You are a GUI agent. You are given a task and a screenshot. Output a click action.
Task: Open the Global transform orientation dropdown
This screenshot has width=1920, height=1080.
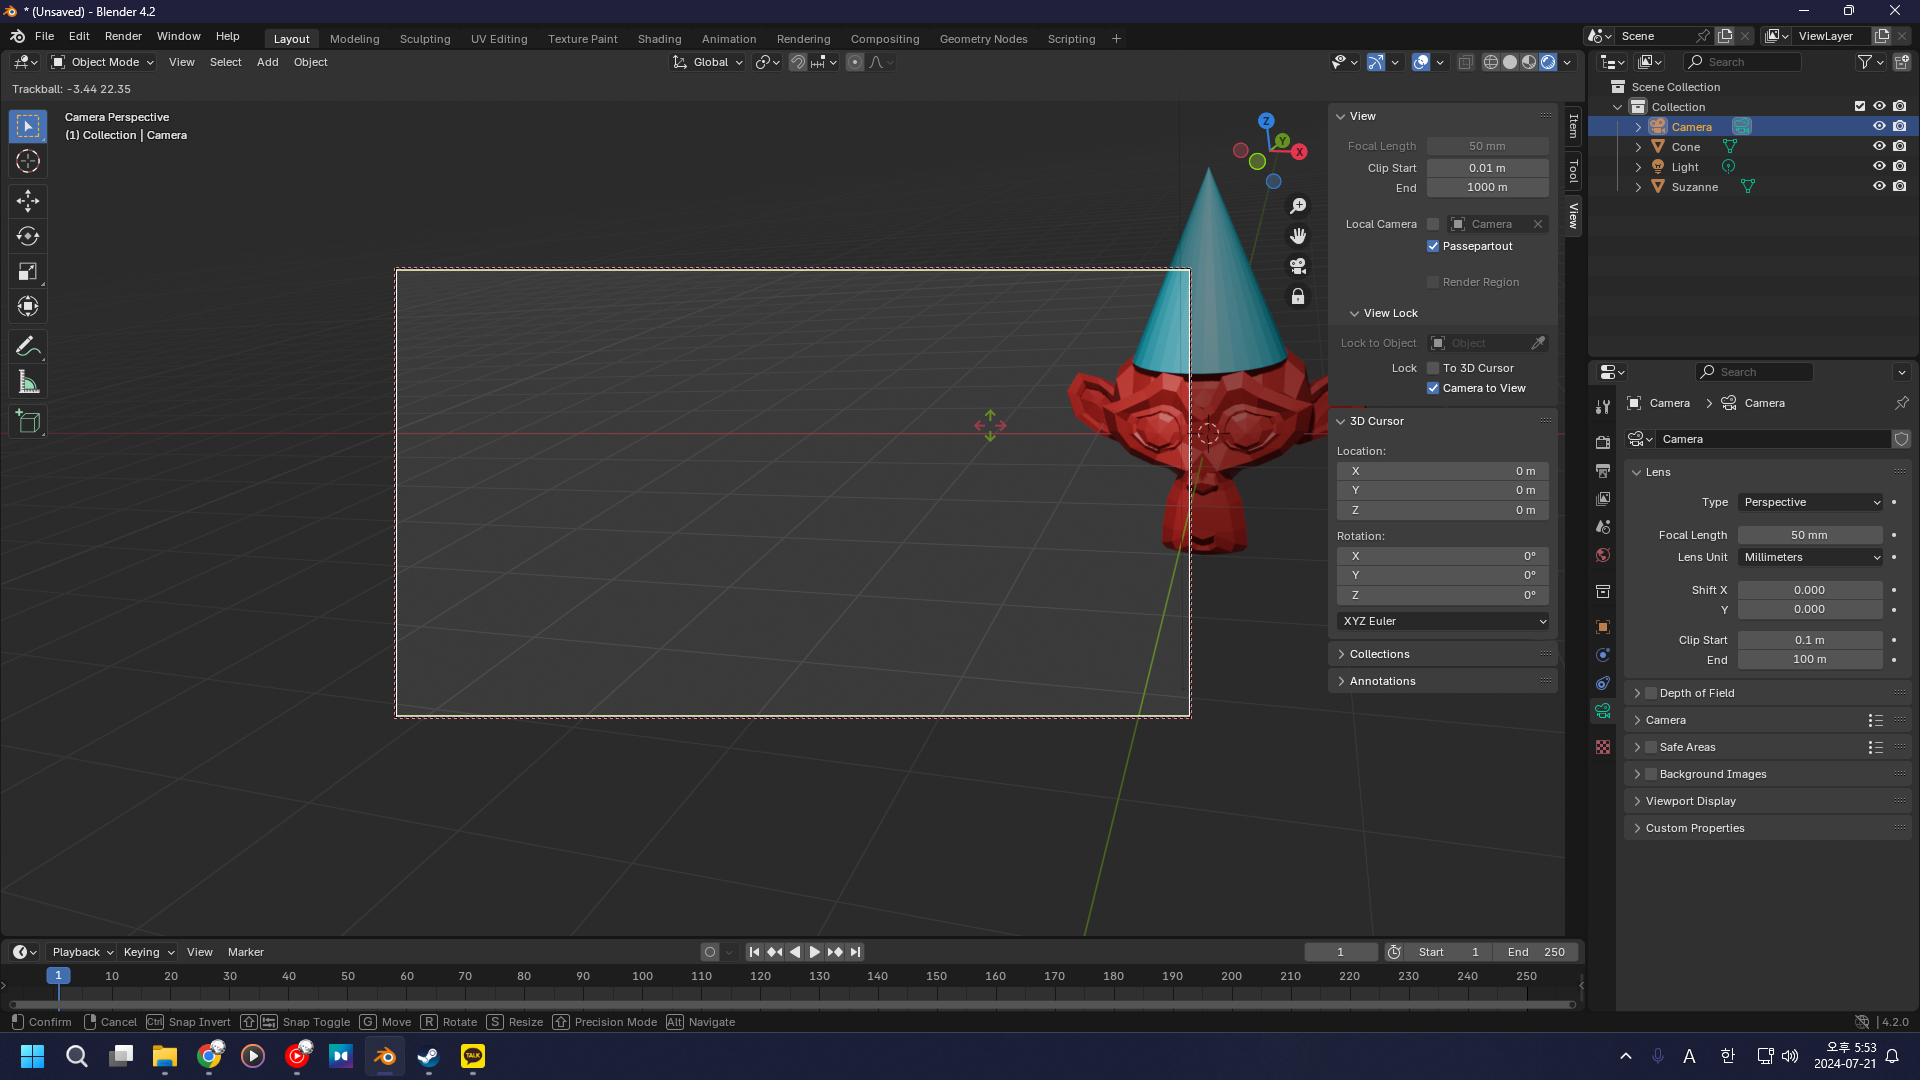pos(708,62)
